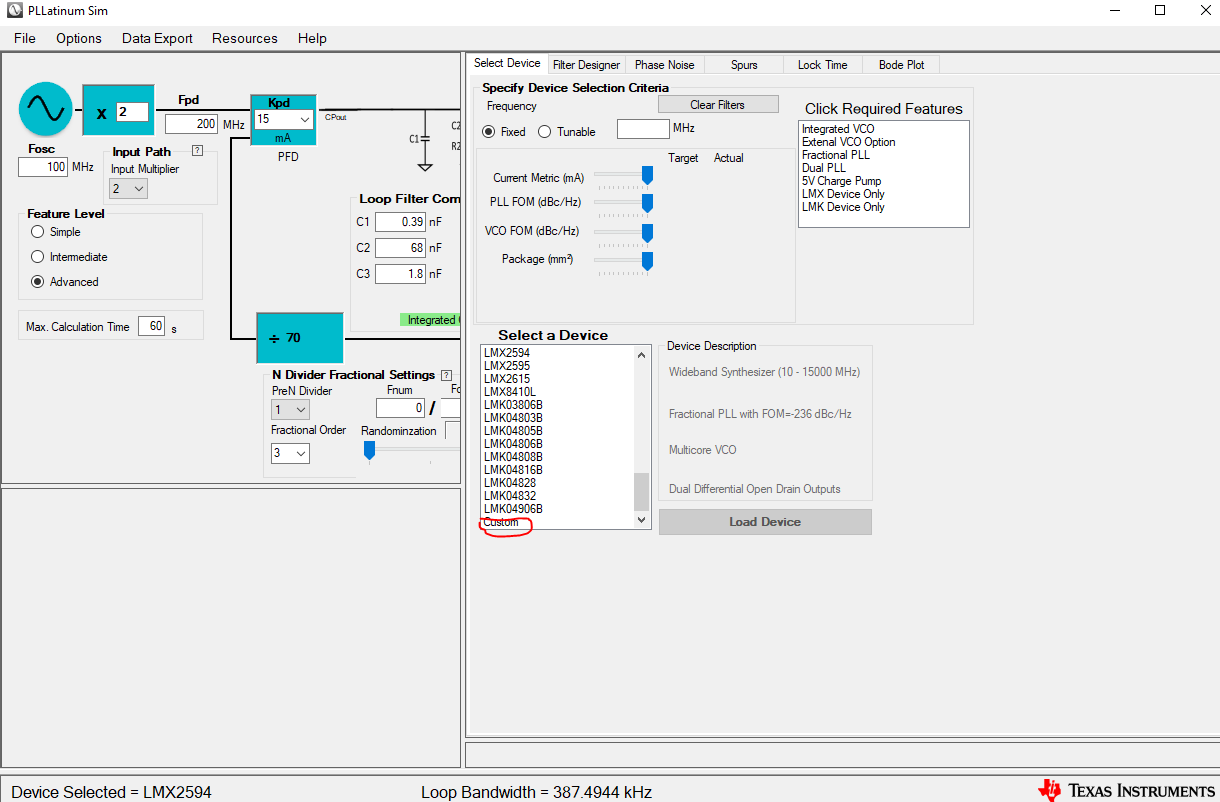Open the Help menu

pyautogui.click(x=312, y=38)
